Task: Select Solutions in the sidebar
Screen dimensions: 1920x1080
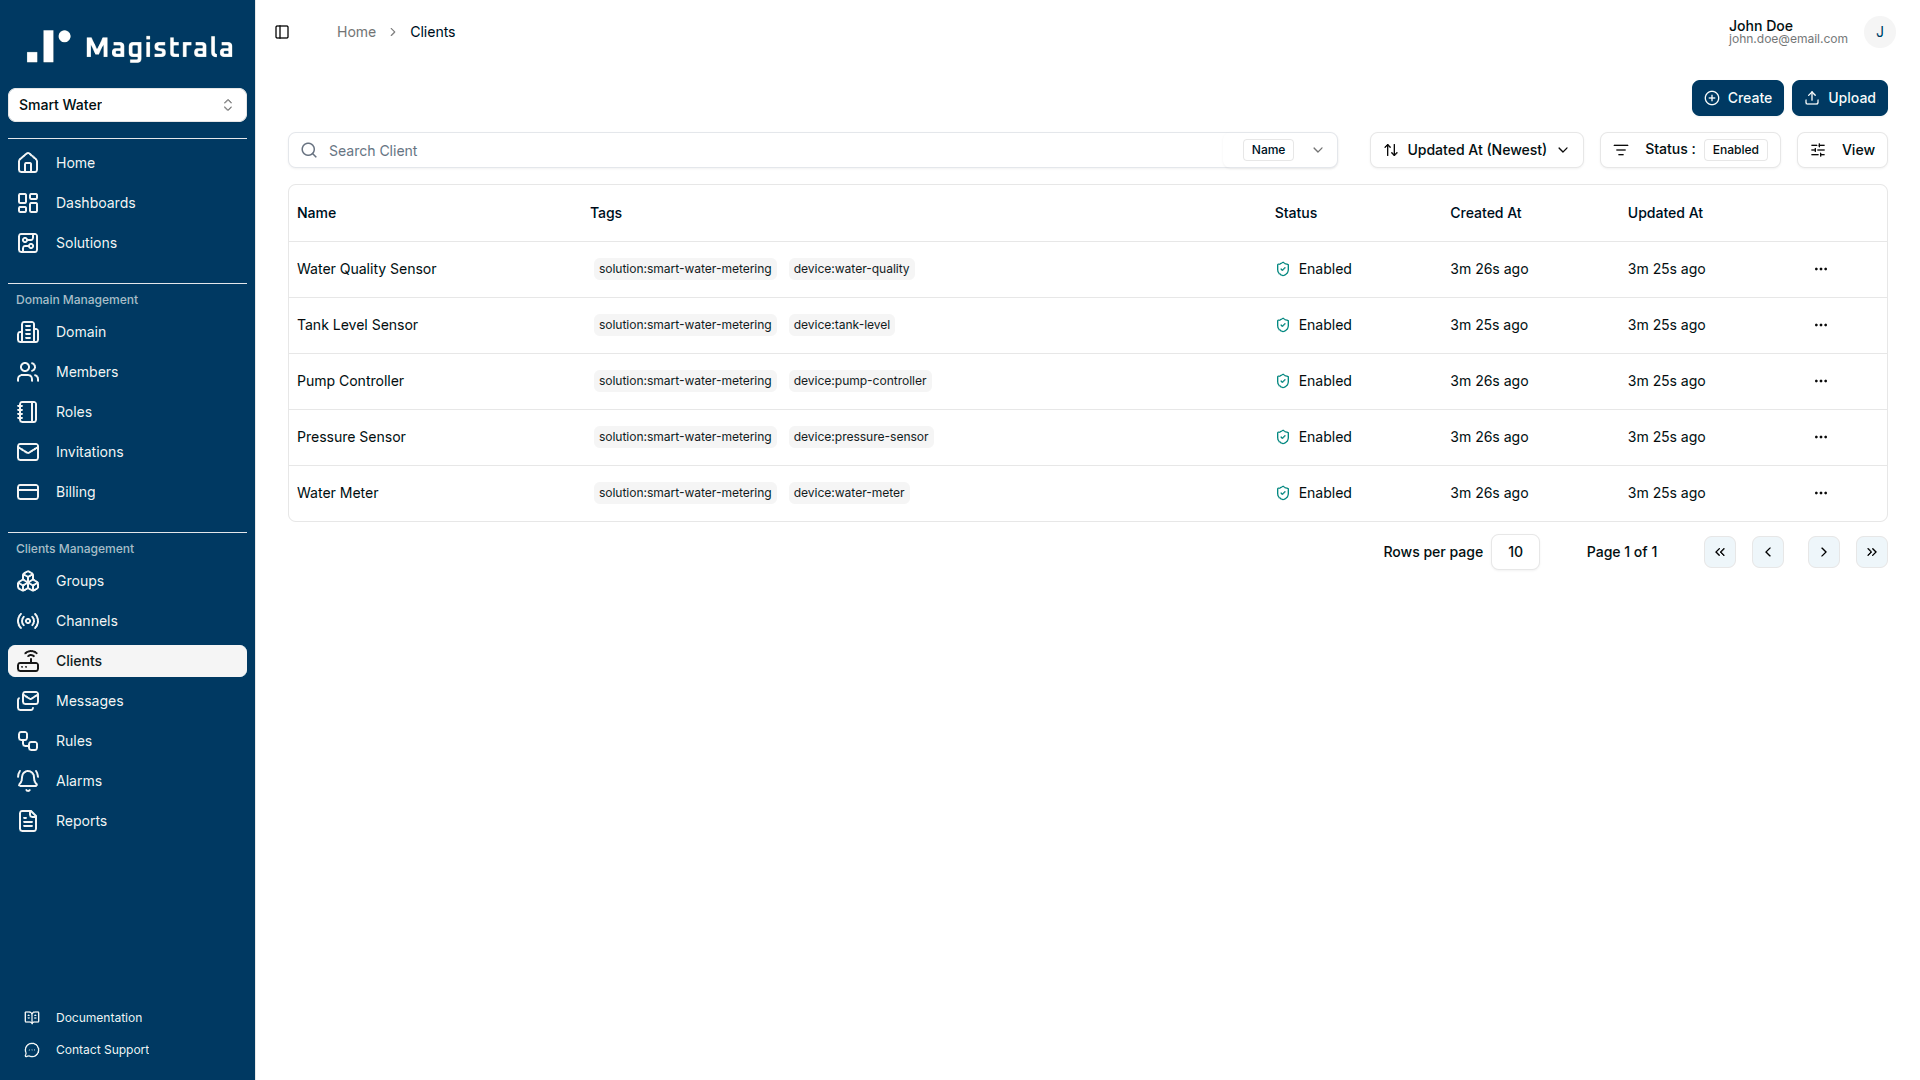Action: [85, 243]
